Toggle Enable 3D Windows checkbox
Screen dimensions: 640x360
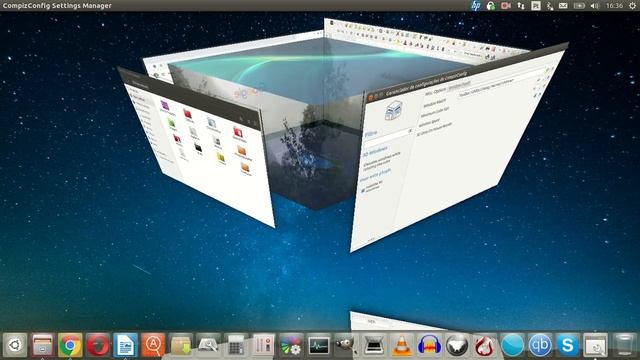coord(363,190)
